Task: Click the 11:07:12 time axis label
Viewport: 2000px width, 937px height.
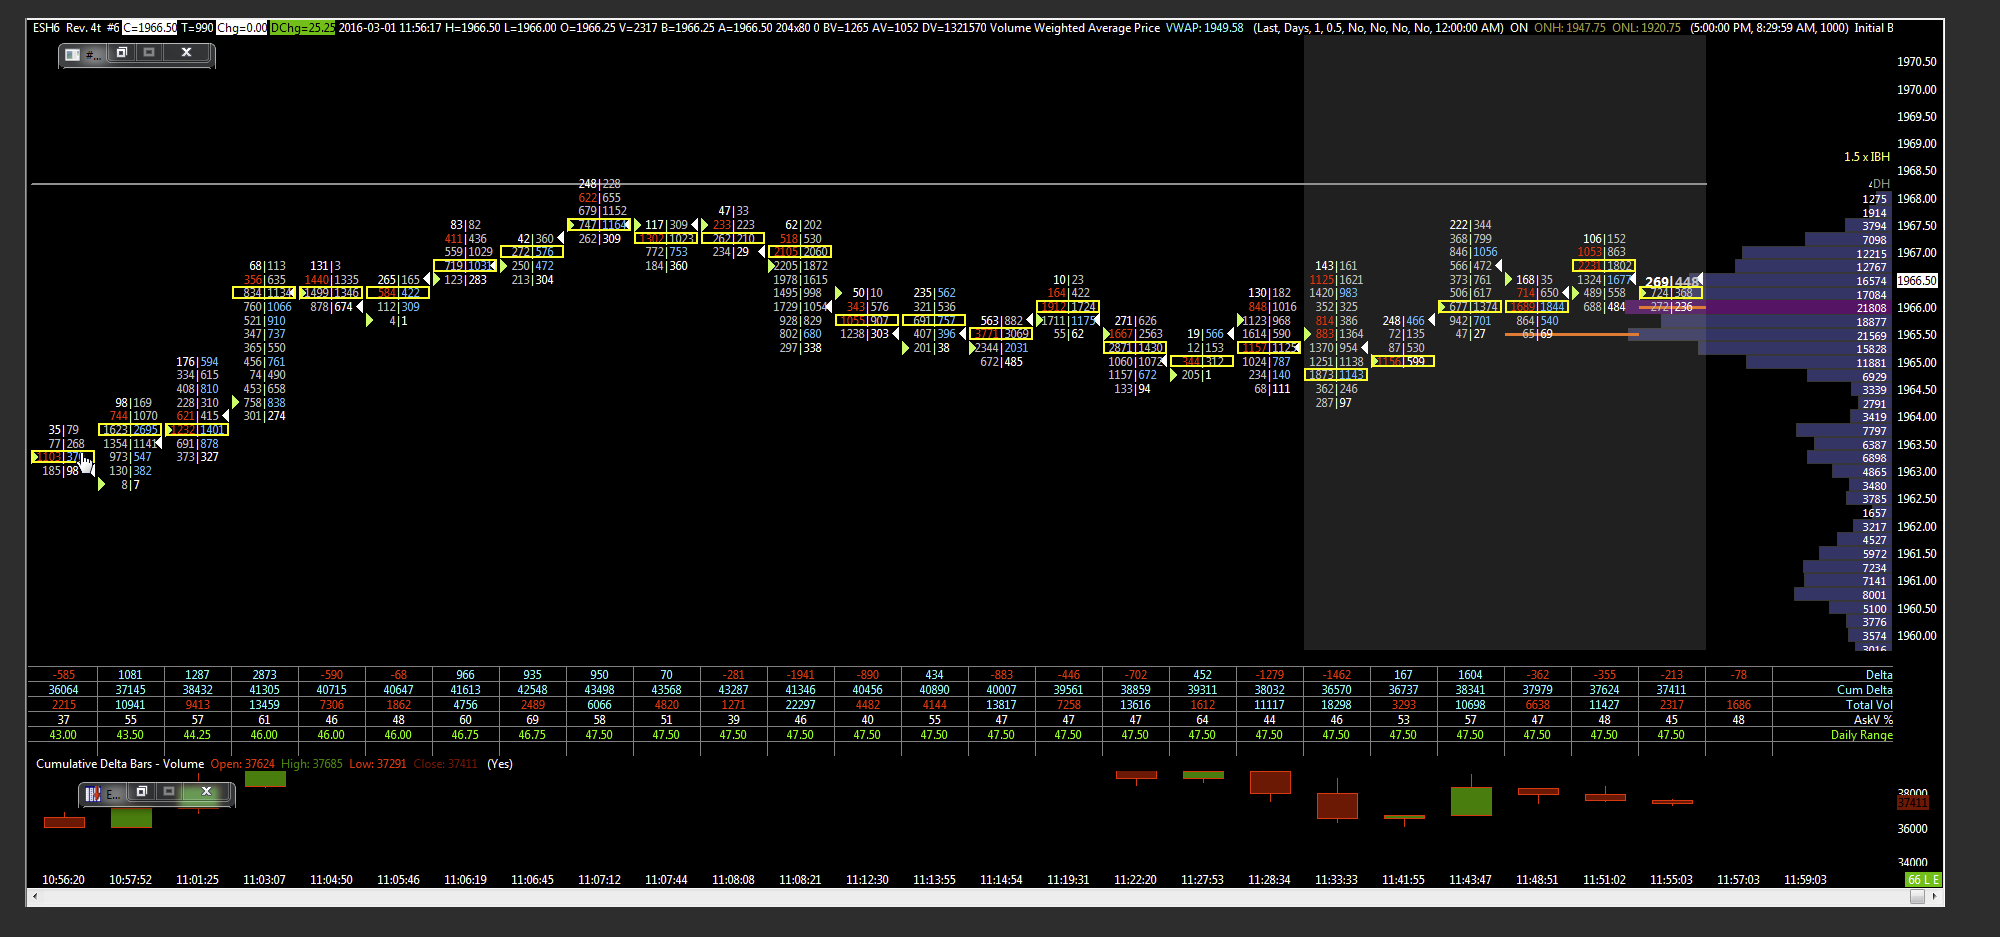Action: point(599,880)
